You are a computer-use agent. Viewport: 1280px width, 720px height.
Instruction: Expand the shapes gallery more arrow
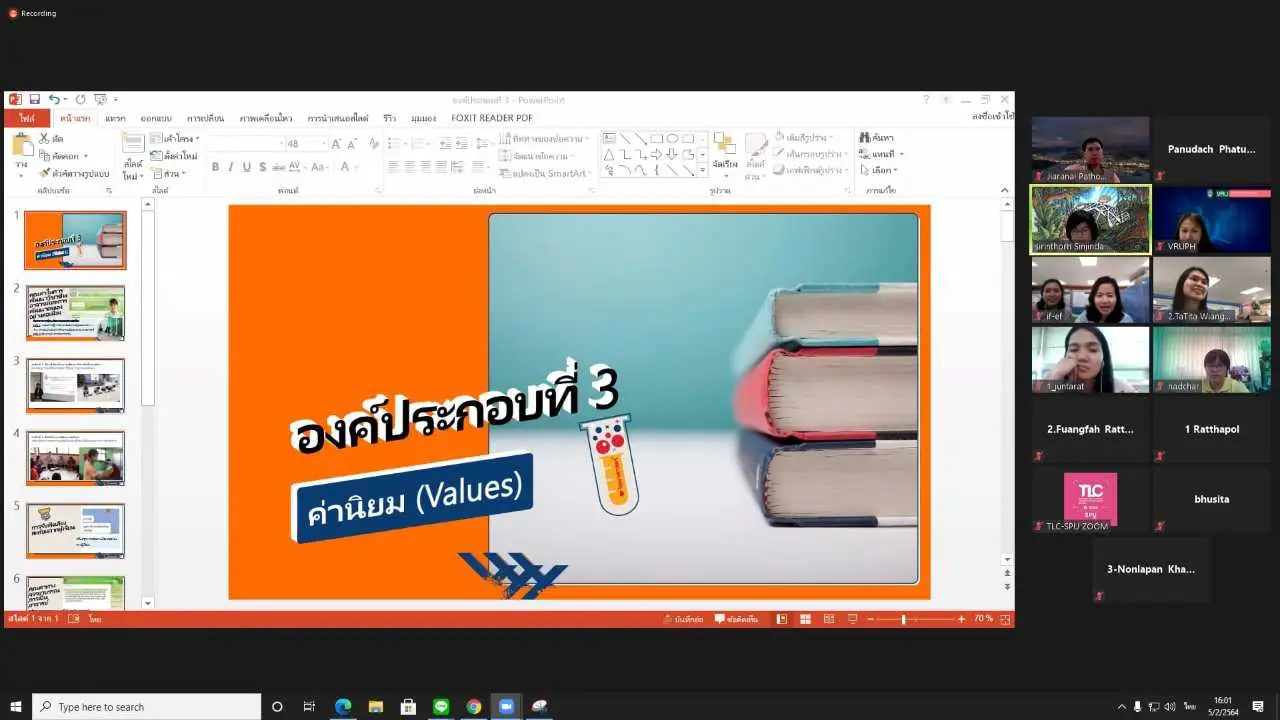[x=702, y=170]
